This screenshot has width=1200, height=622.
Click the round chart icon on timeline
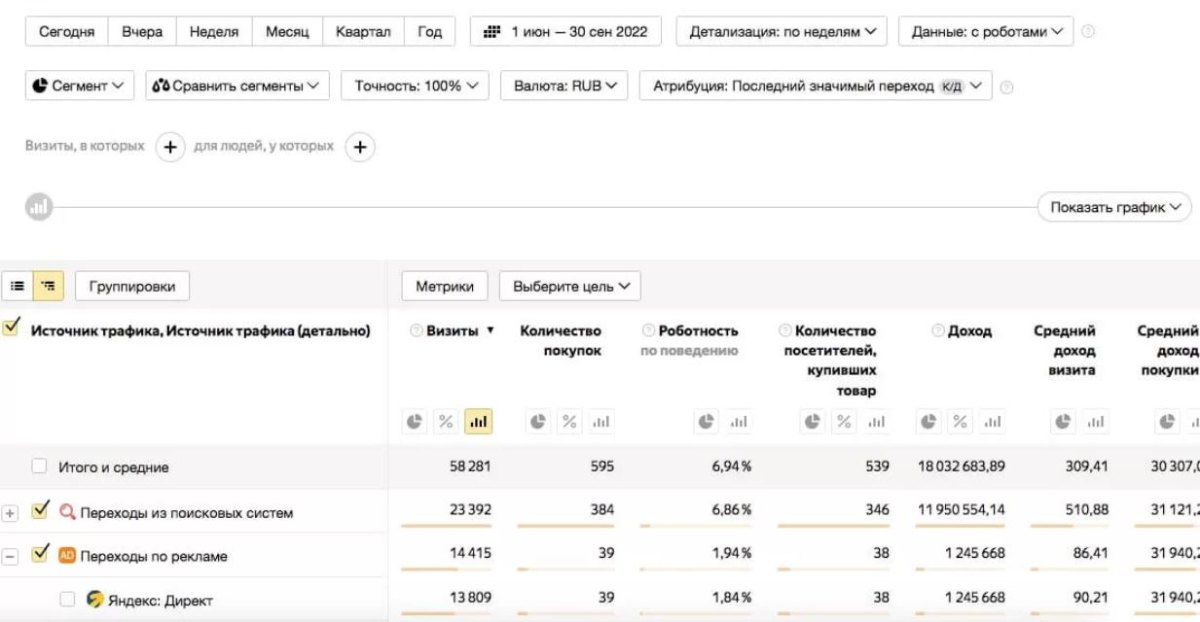tap(39, 208)
